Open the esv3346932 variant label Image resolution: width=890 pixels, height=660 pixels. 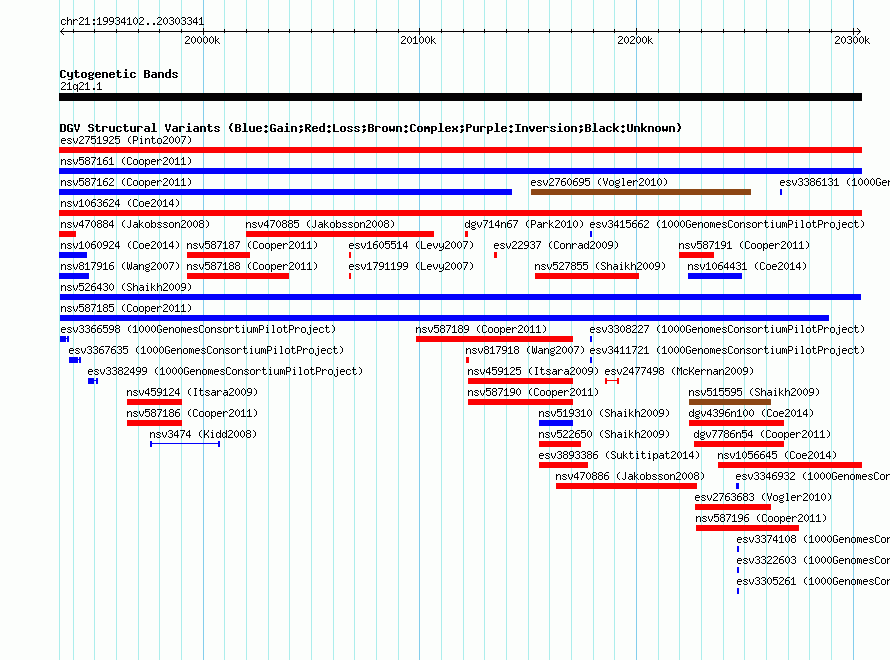pos(812,476)
